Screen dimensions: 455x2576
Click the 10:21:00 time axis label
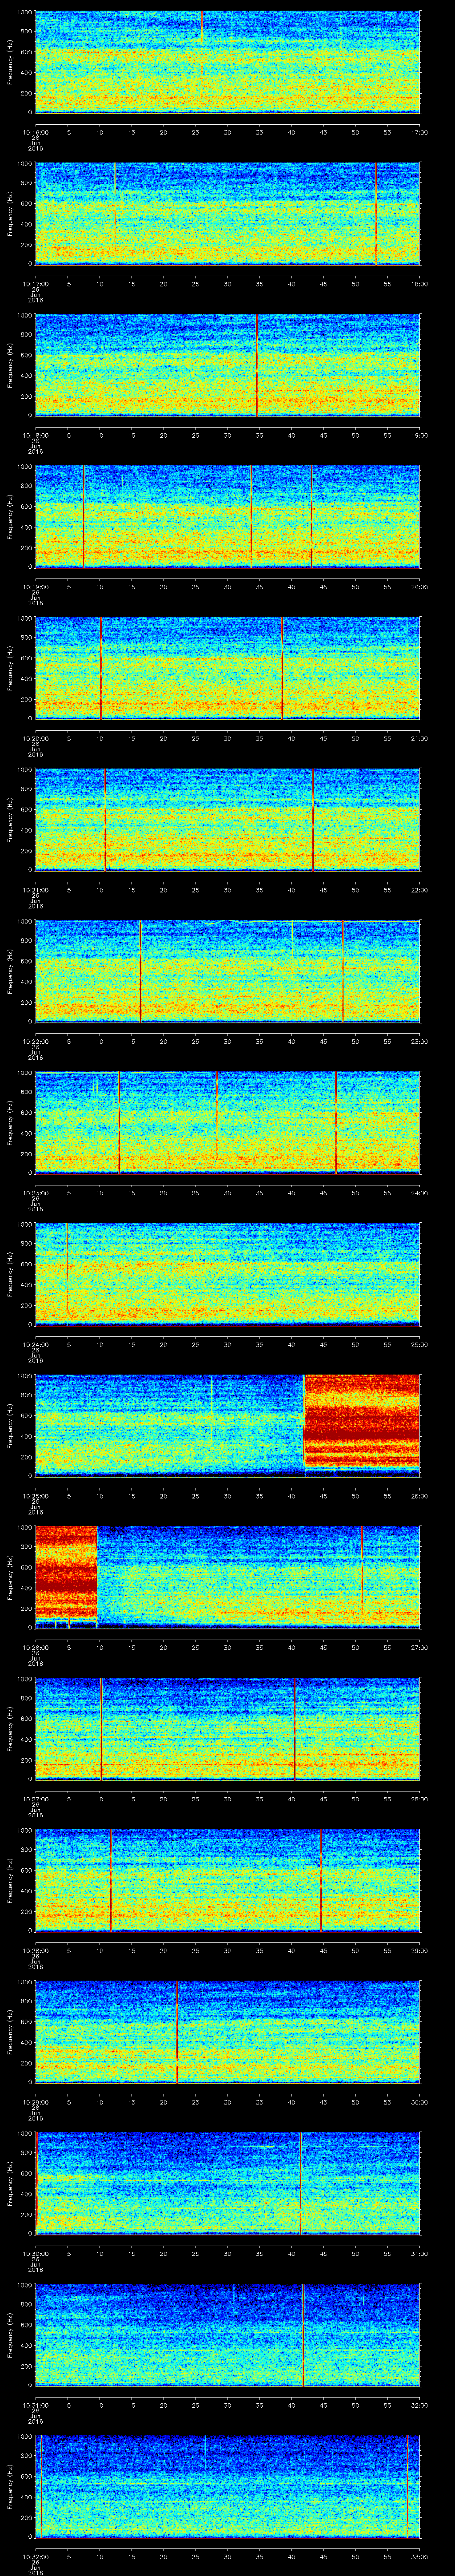35,890
